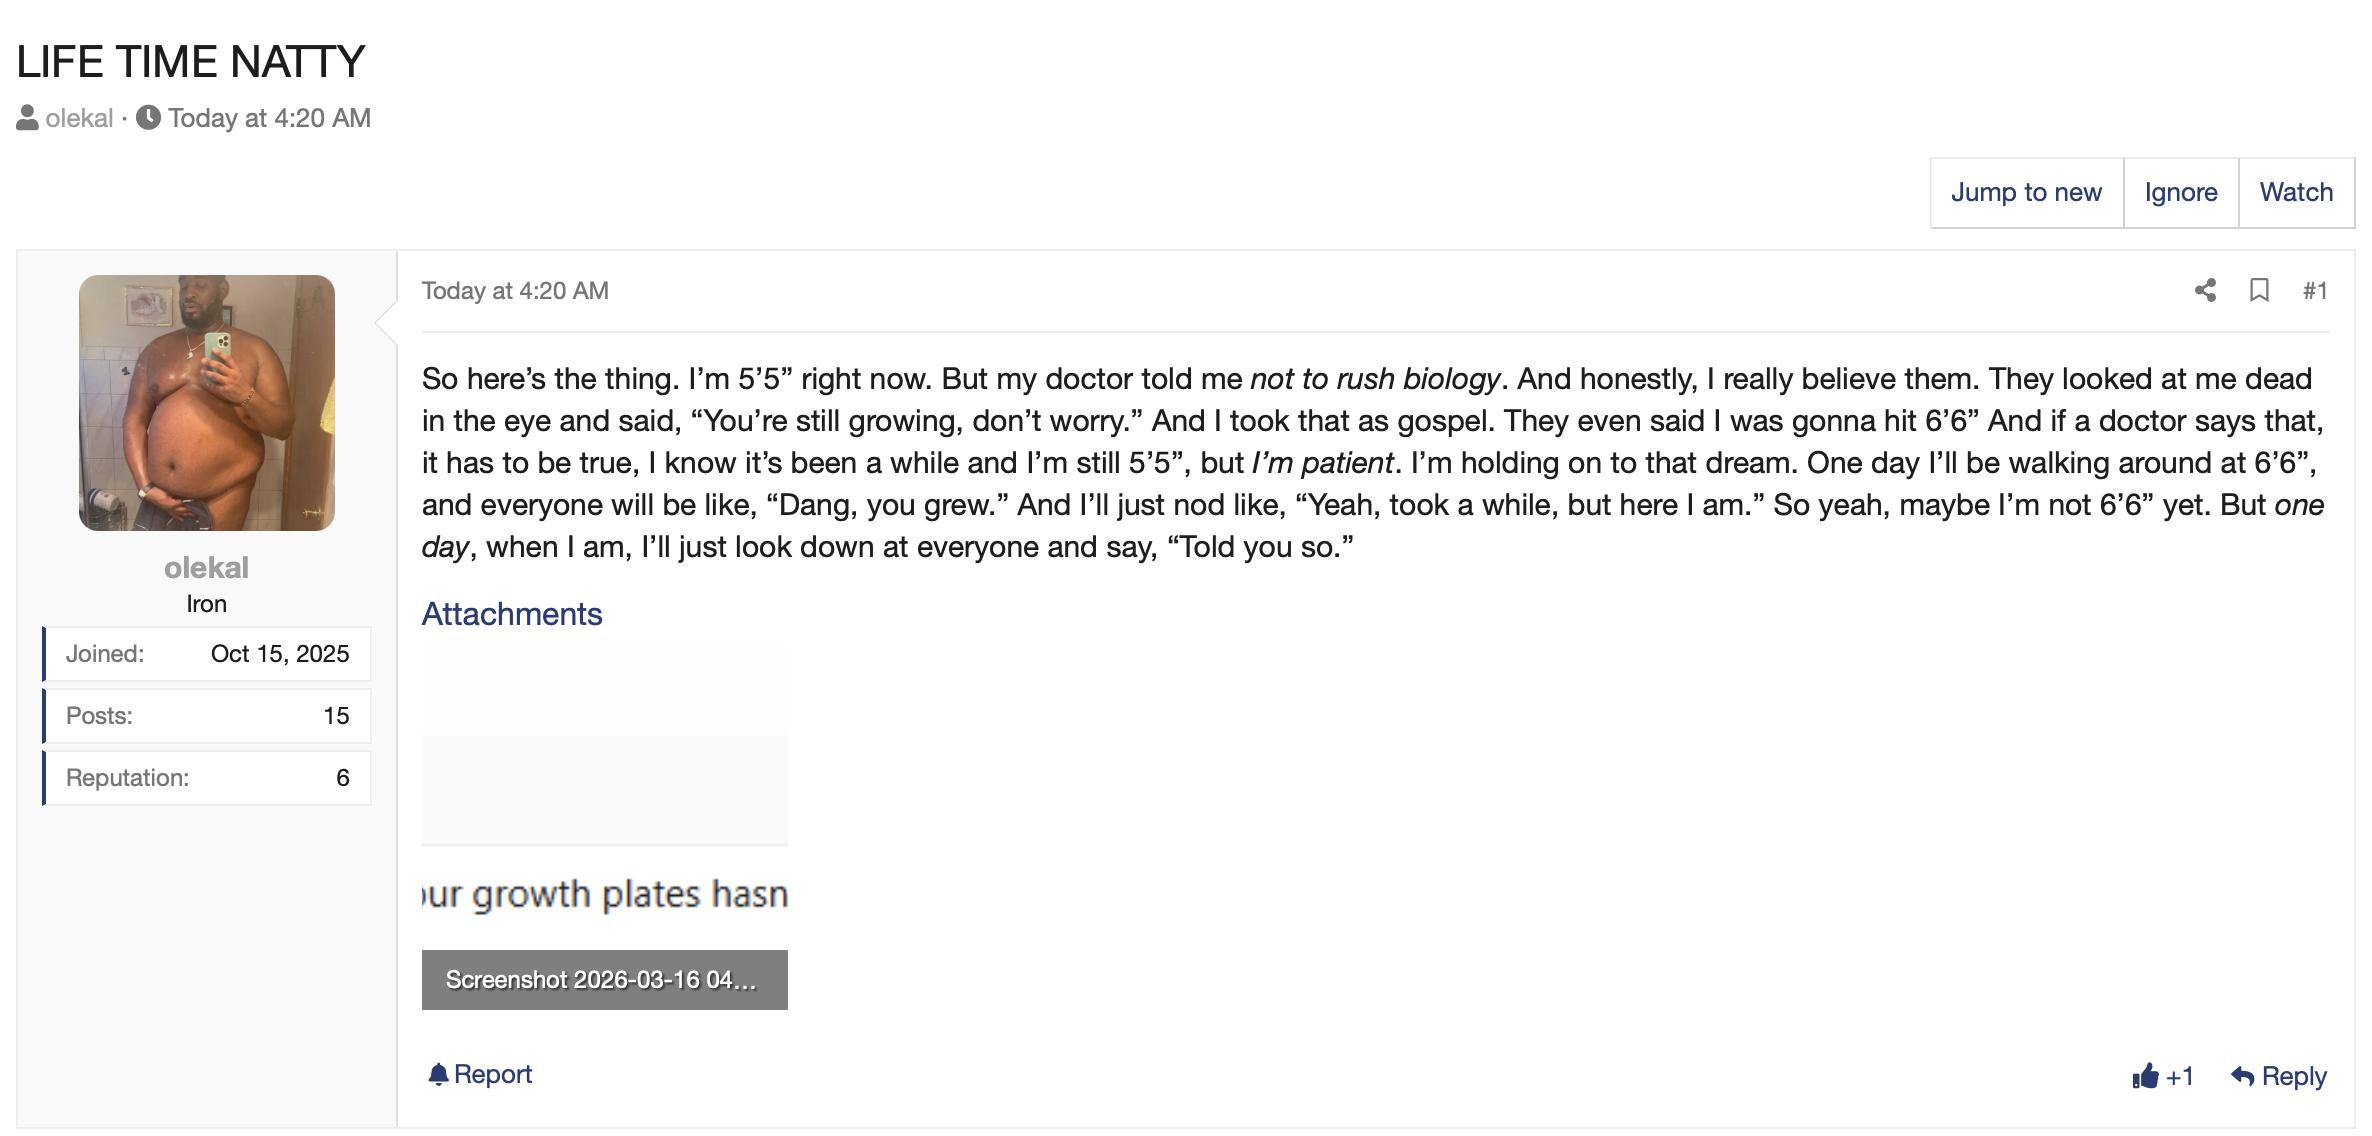The height and width of the screenshot is (1136, 2372).
Task: Click the Screenshot 2026-03-16 file caption
Action: click(x=604, y=980)
